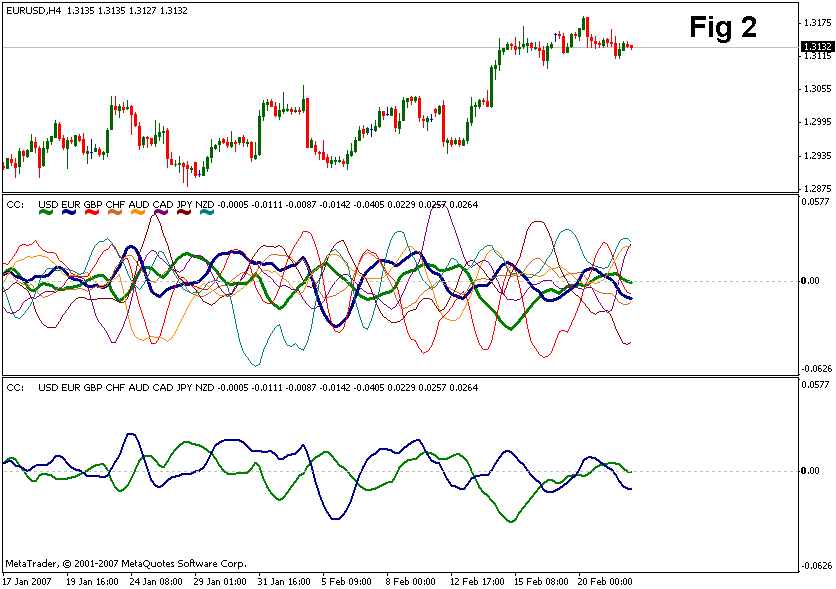836x589 pixels.
Task: Select the CAD label above the purple squiggle
Action: (x=163, y=205)
